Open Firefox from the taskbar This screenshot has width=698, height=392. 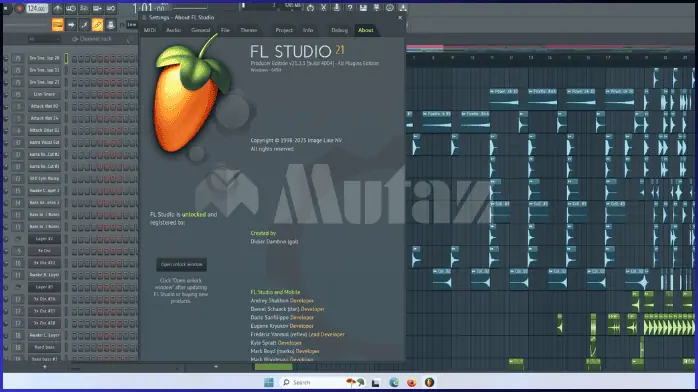[411, 382]
